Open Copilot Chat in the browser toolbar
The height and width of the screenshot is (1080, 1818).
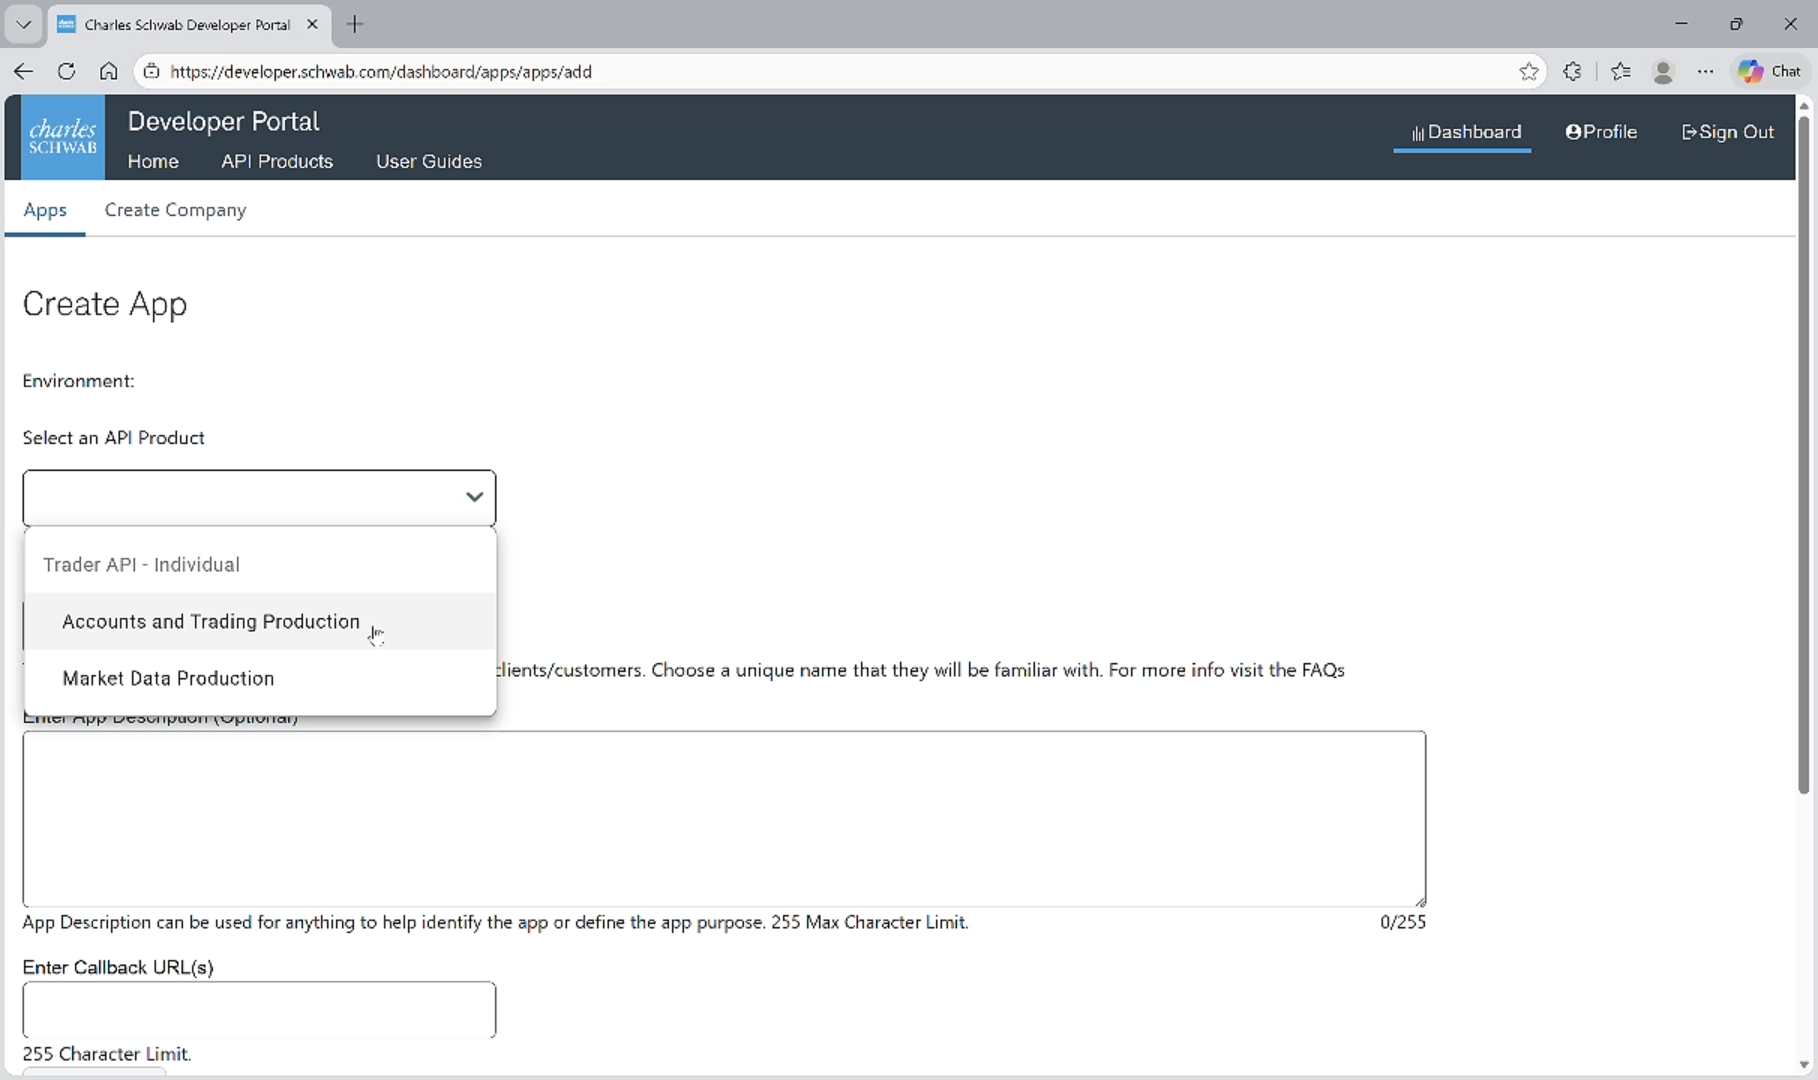click(1768, 71)
